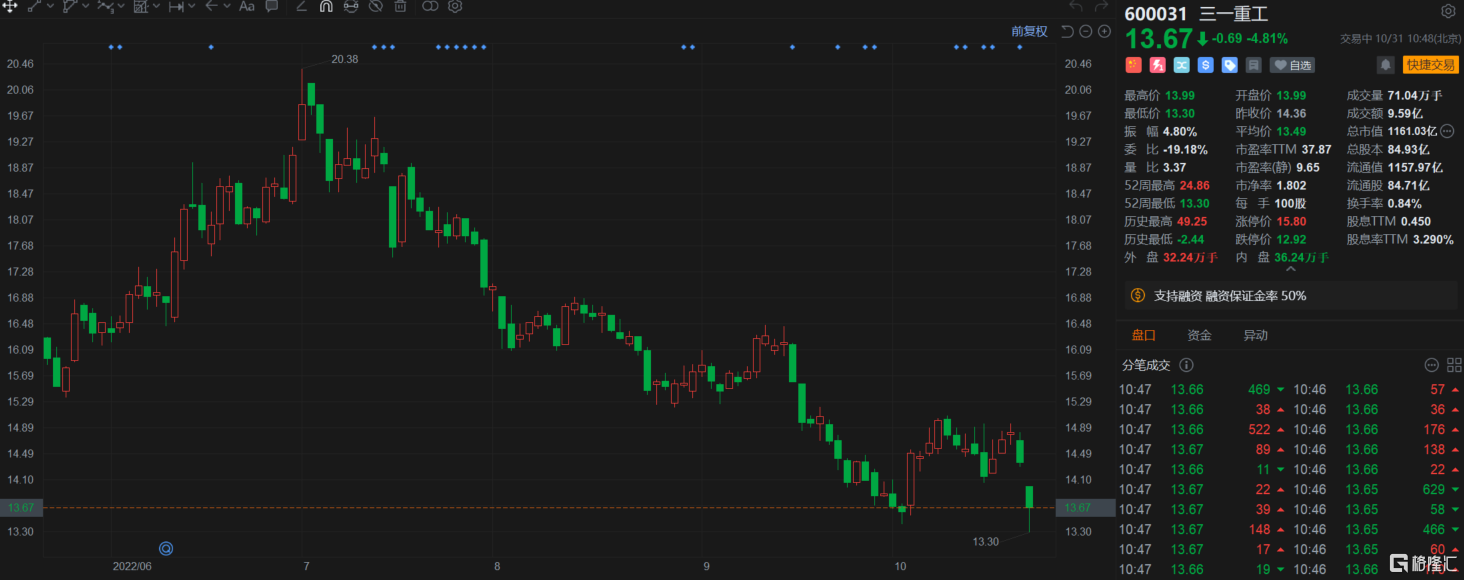This screenshot has width=1464, height=580.
Task: Reset chart view with the return icon
Action: pos(1067,31)
